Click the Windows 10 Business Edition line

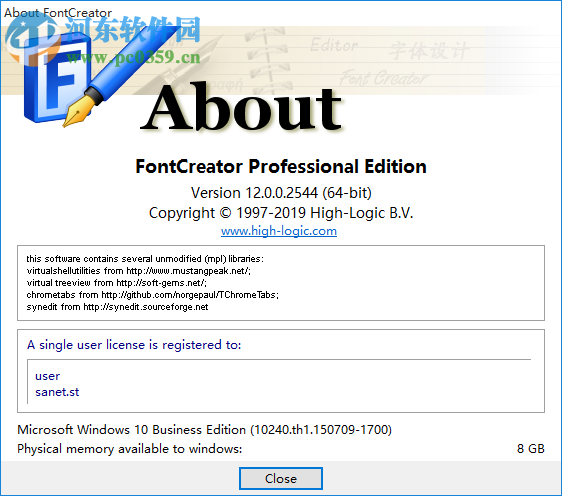click(x=204, y=430)
